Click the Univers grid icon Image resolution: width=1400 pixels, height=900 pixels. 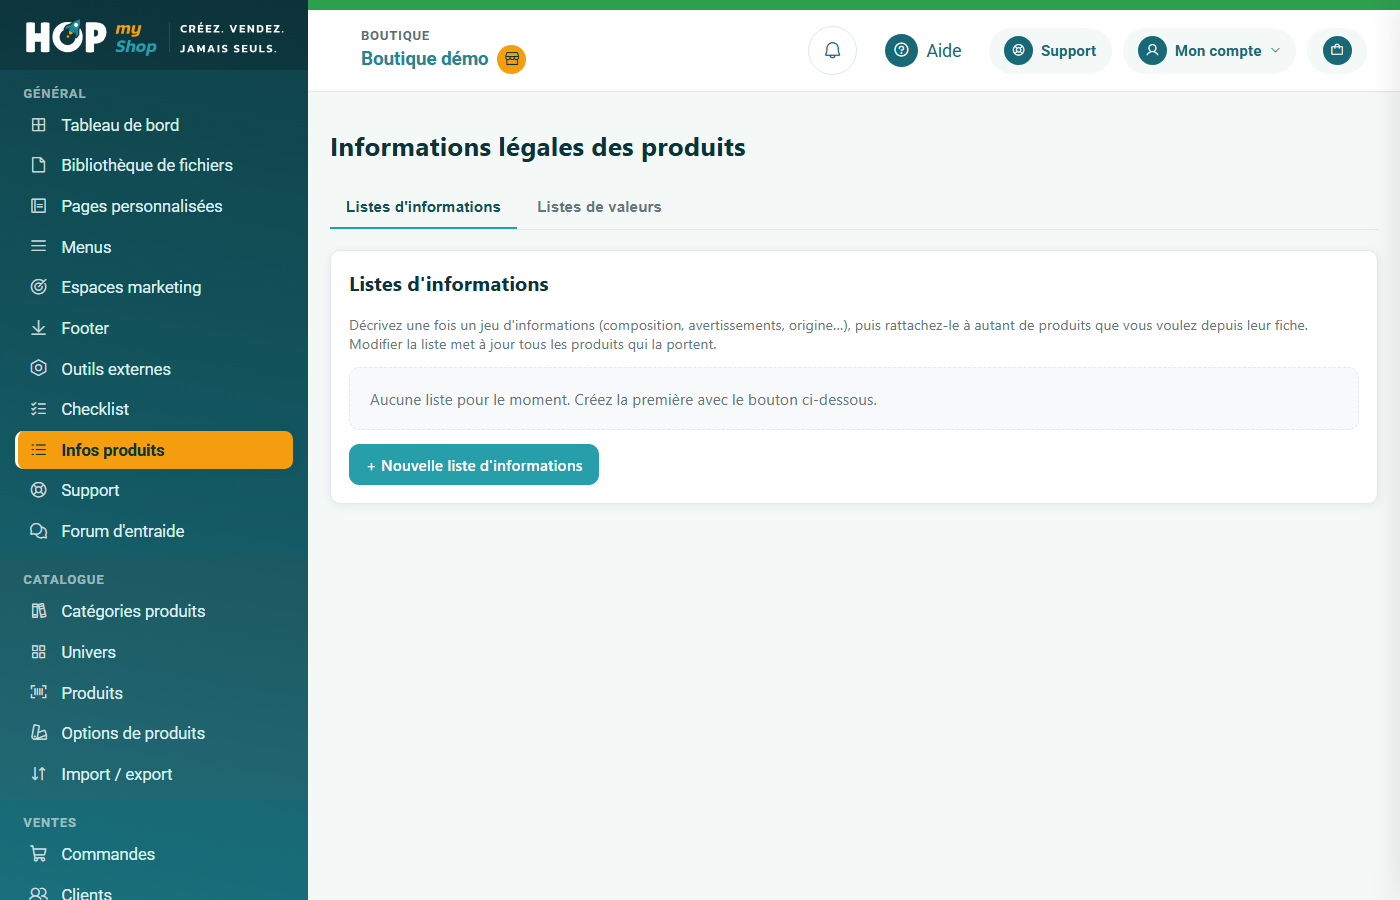(39, 652)
